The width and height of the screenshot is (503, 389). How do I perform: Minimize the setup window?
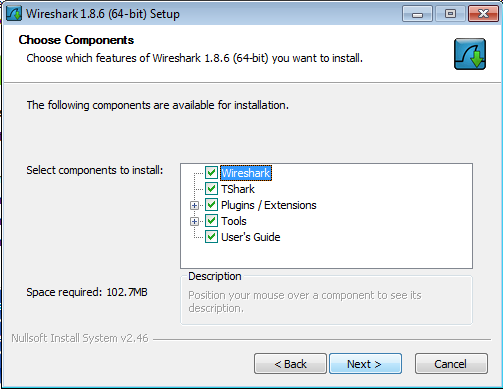pos(417,14)
